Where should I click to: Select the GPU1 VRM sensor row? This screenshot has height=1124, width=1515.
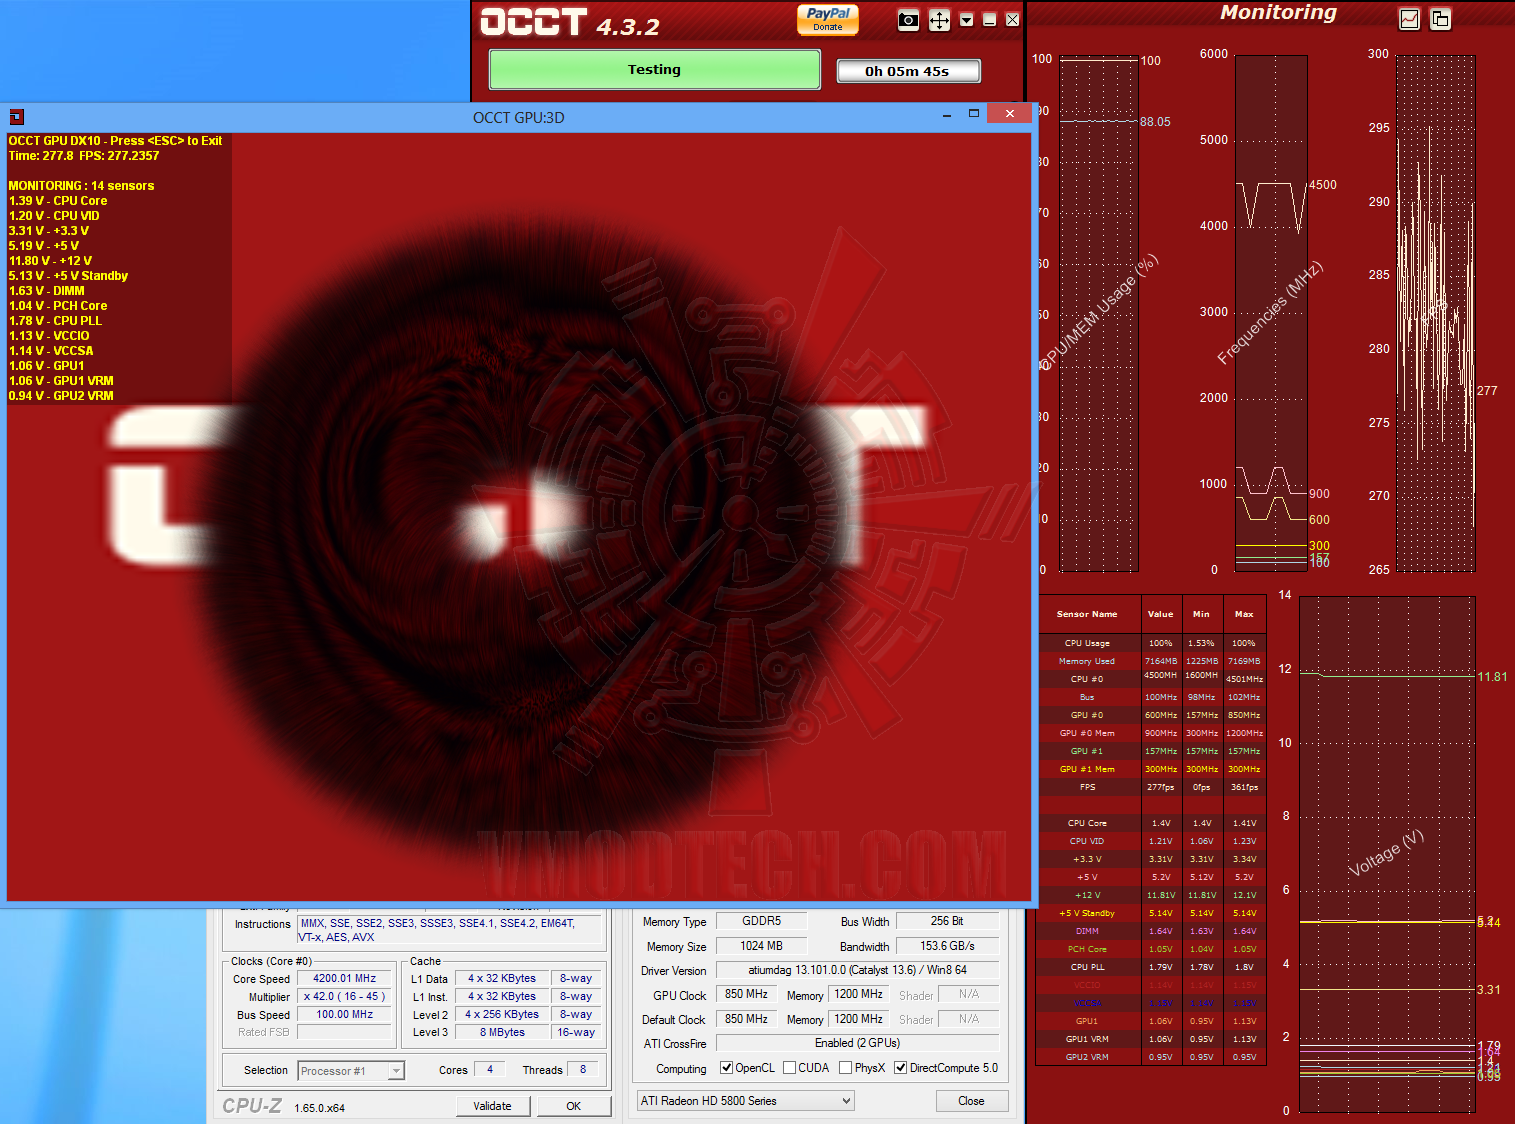[x=1152, y=1039]
